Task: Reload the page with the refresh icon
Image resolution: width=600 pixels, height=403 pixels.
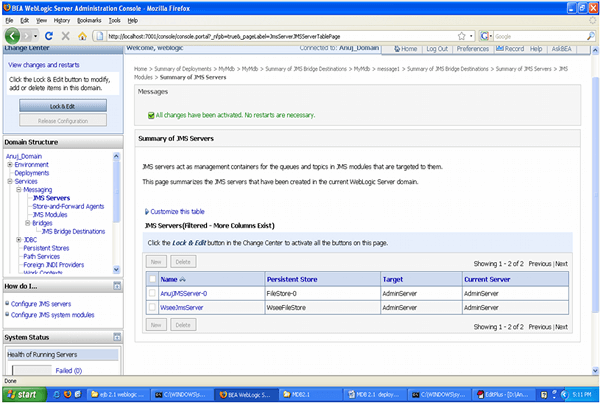Action: [x=48, y=34]
